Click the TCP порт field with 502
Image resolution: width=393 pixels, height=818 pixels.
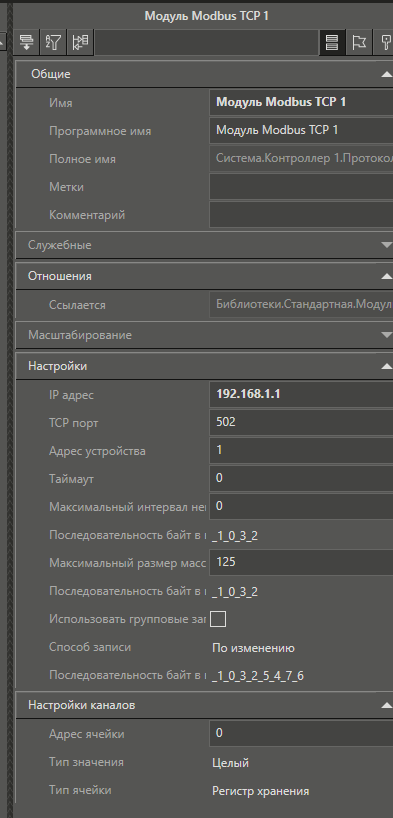tap(301, 422)
